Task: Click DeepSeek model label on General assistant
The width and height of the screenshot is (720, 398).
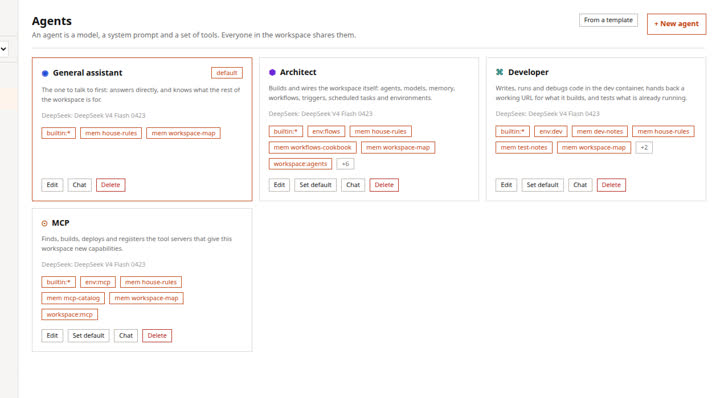Action: [x=93, y=116]
